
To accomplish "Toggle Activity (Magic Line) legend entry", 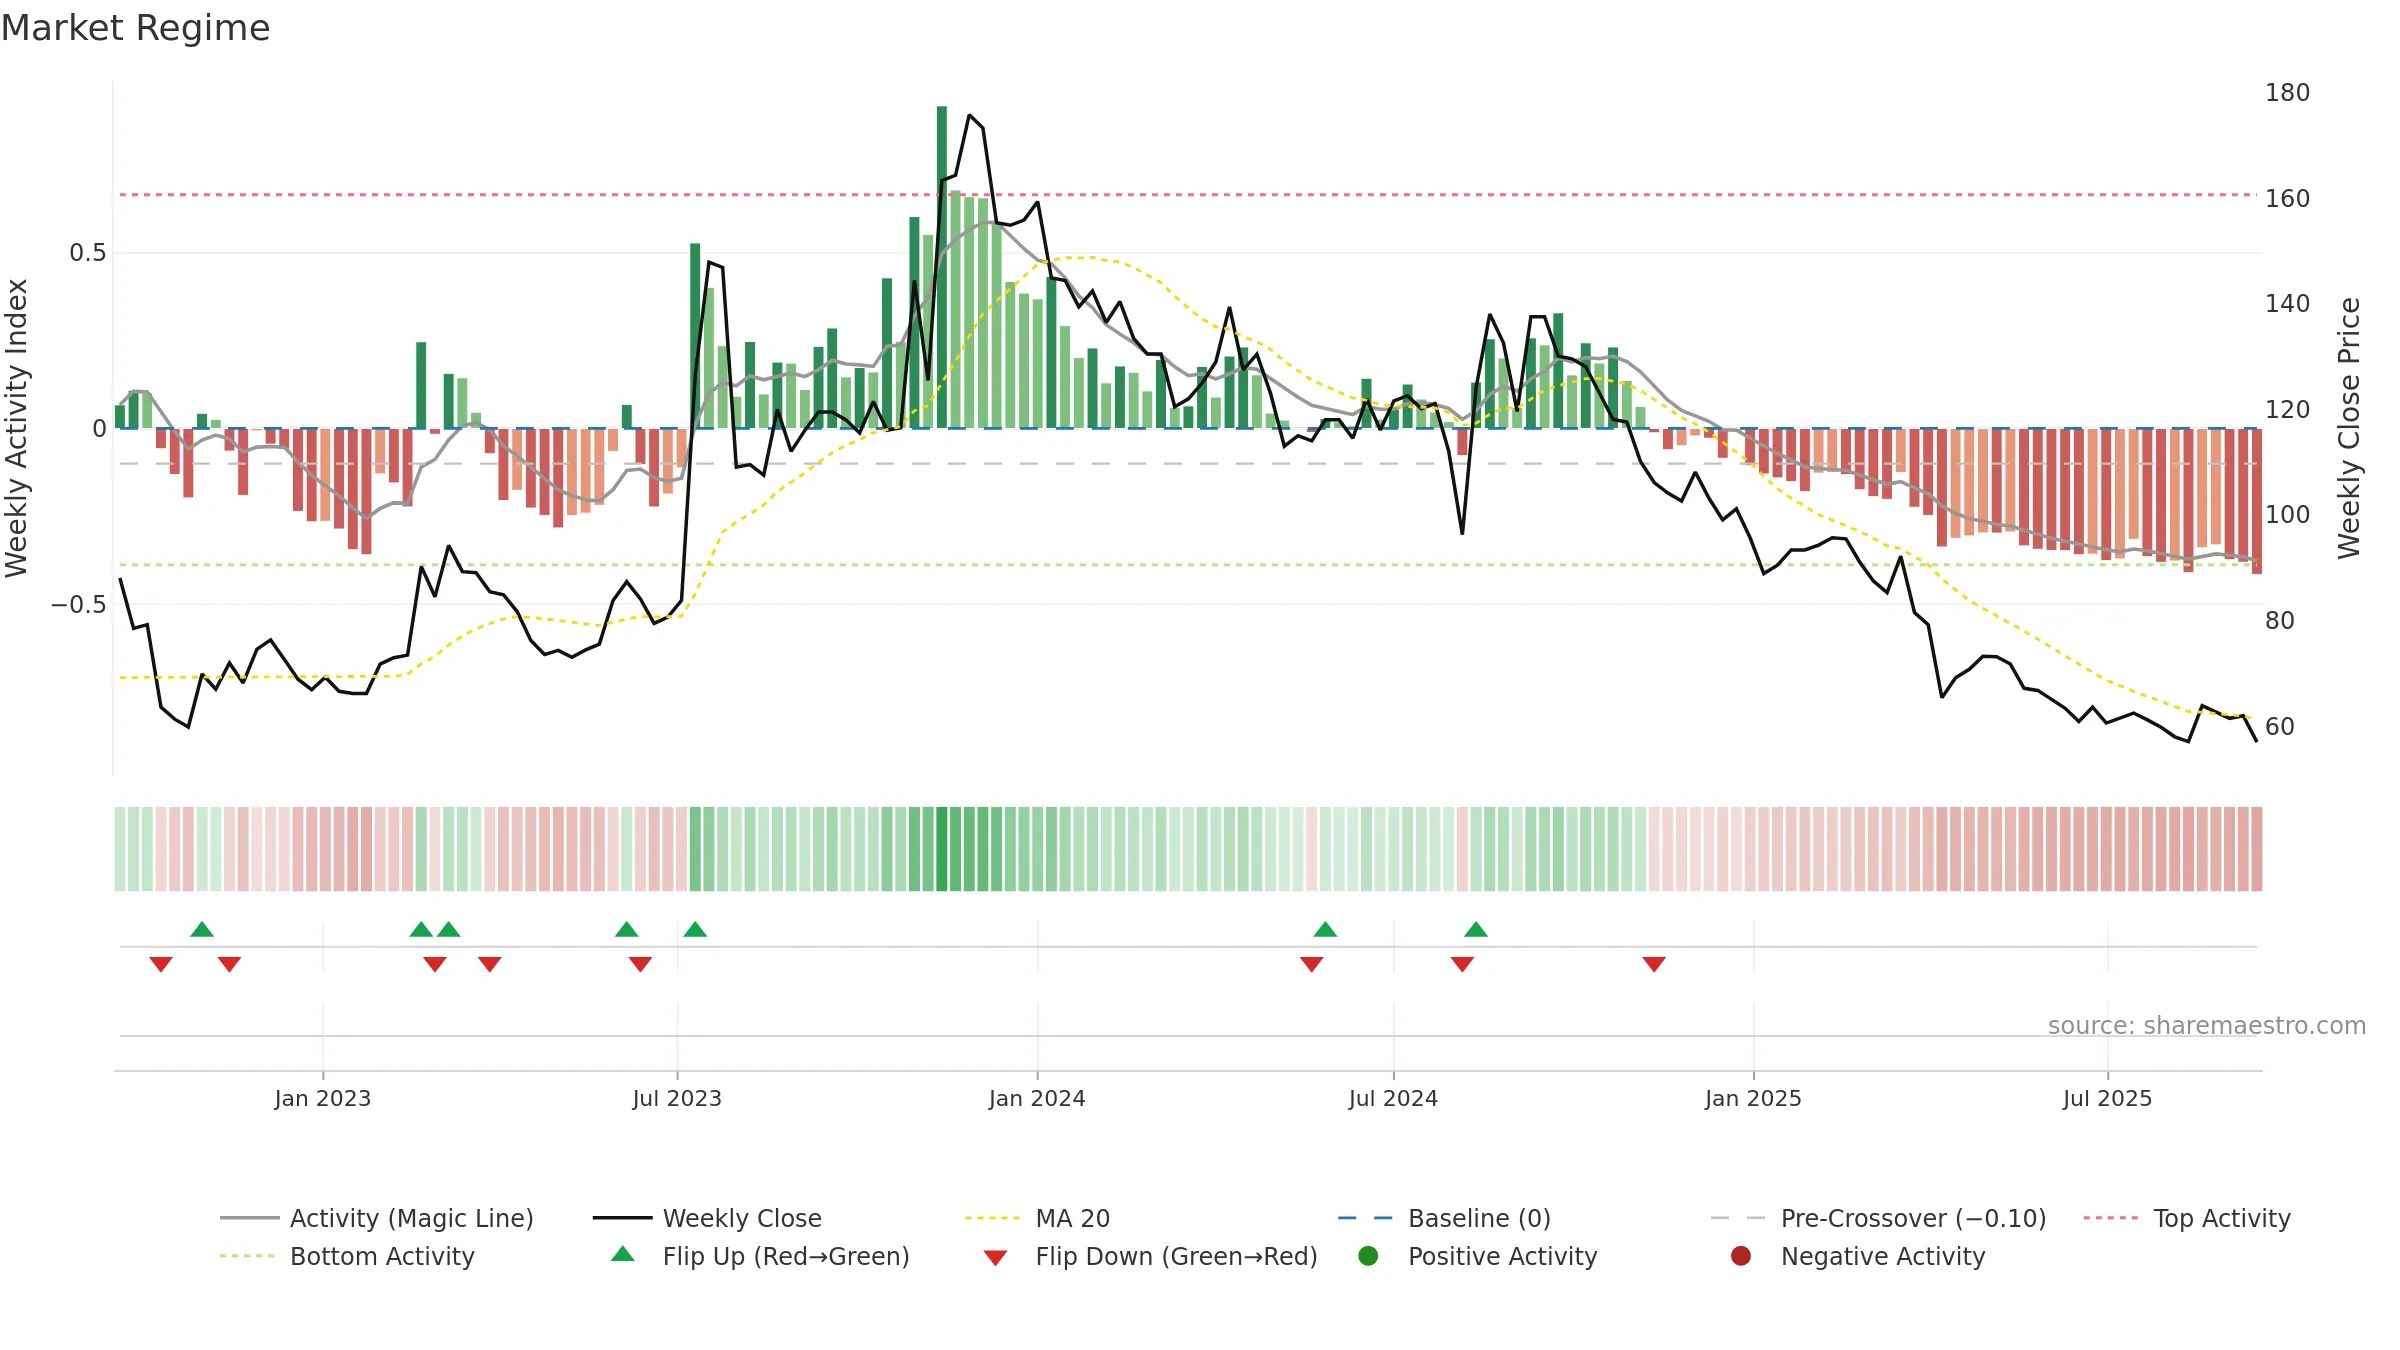I will click(377, 1218).
